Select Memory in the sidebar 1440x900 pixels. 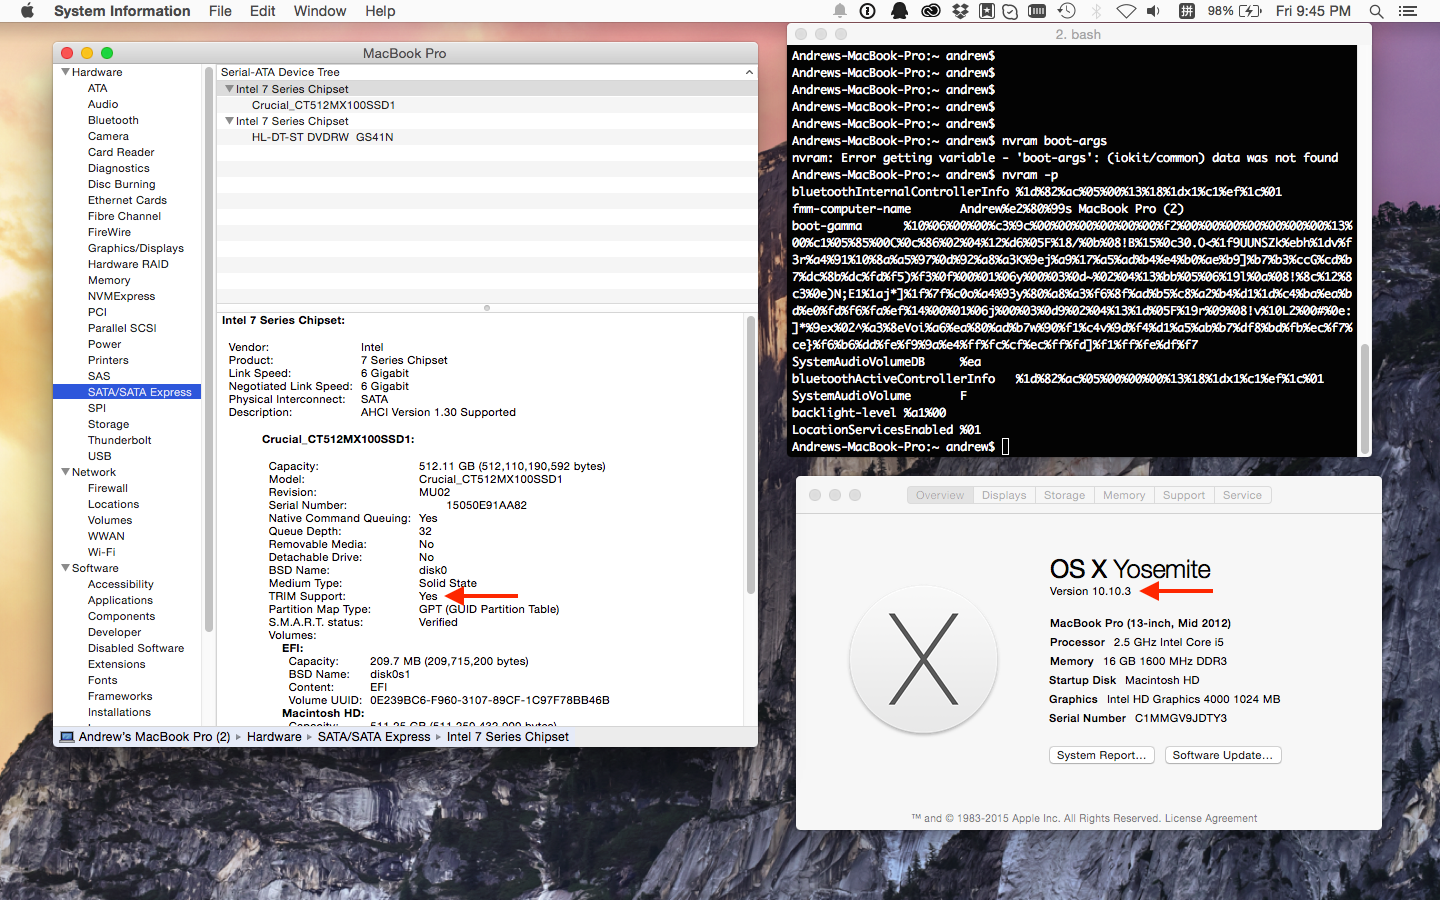(x=109, y=280)
